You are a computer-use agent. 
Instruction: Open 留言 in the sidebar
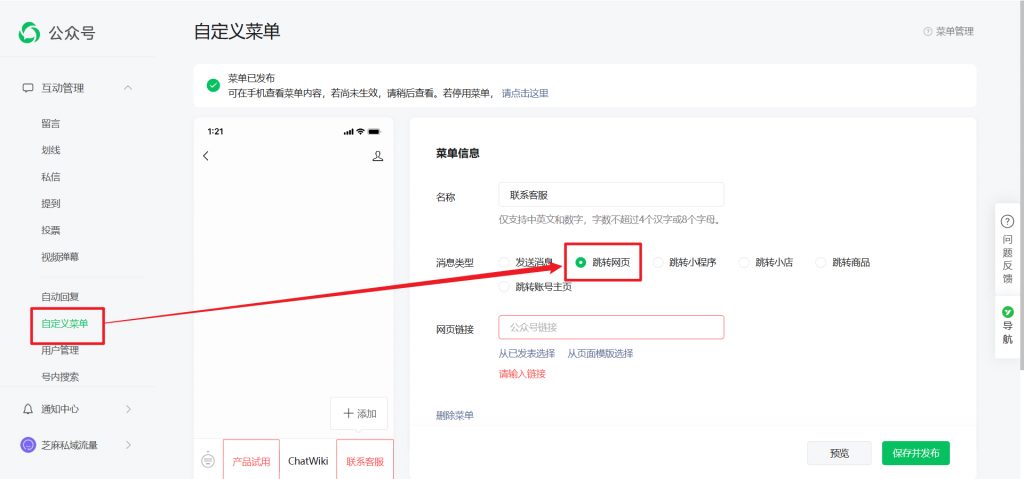pos(50,124)
